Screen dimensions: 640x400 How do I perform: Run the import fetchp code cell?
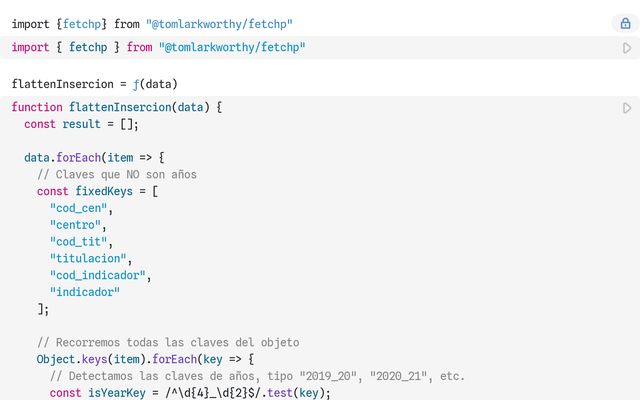coord(627,48)
